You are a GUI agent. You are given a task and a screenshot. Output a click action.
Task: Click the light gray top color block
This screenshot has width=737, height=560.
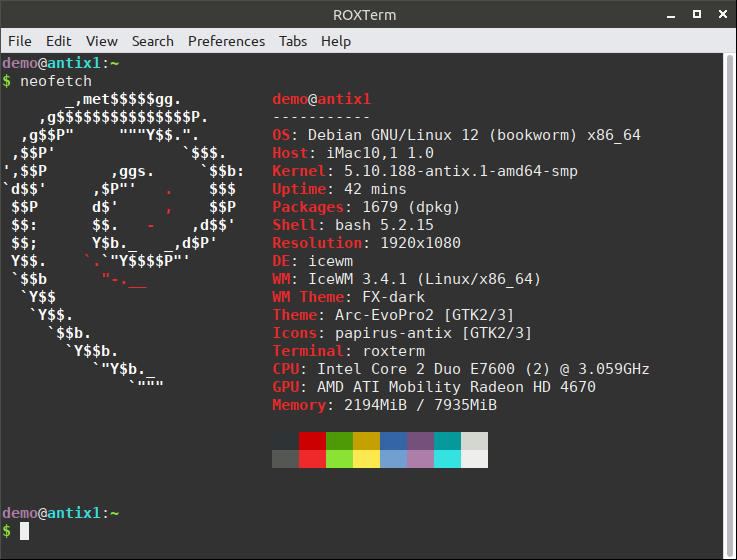click(x=474, y=441)
